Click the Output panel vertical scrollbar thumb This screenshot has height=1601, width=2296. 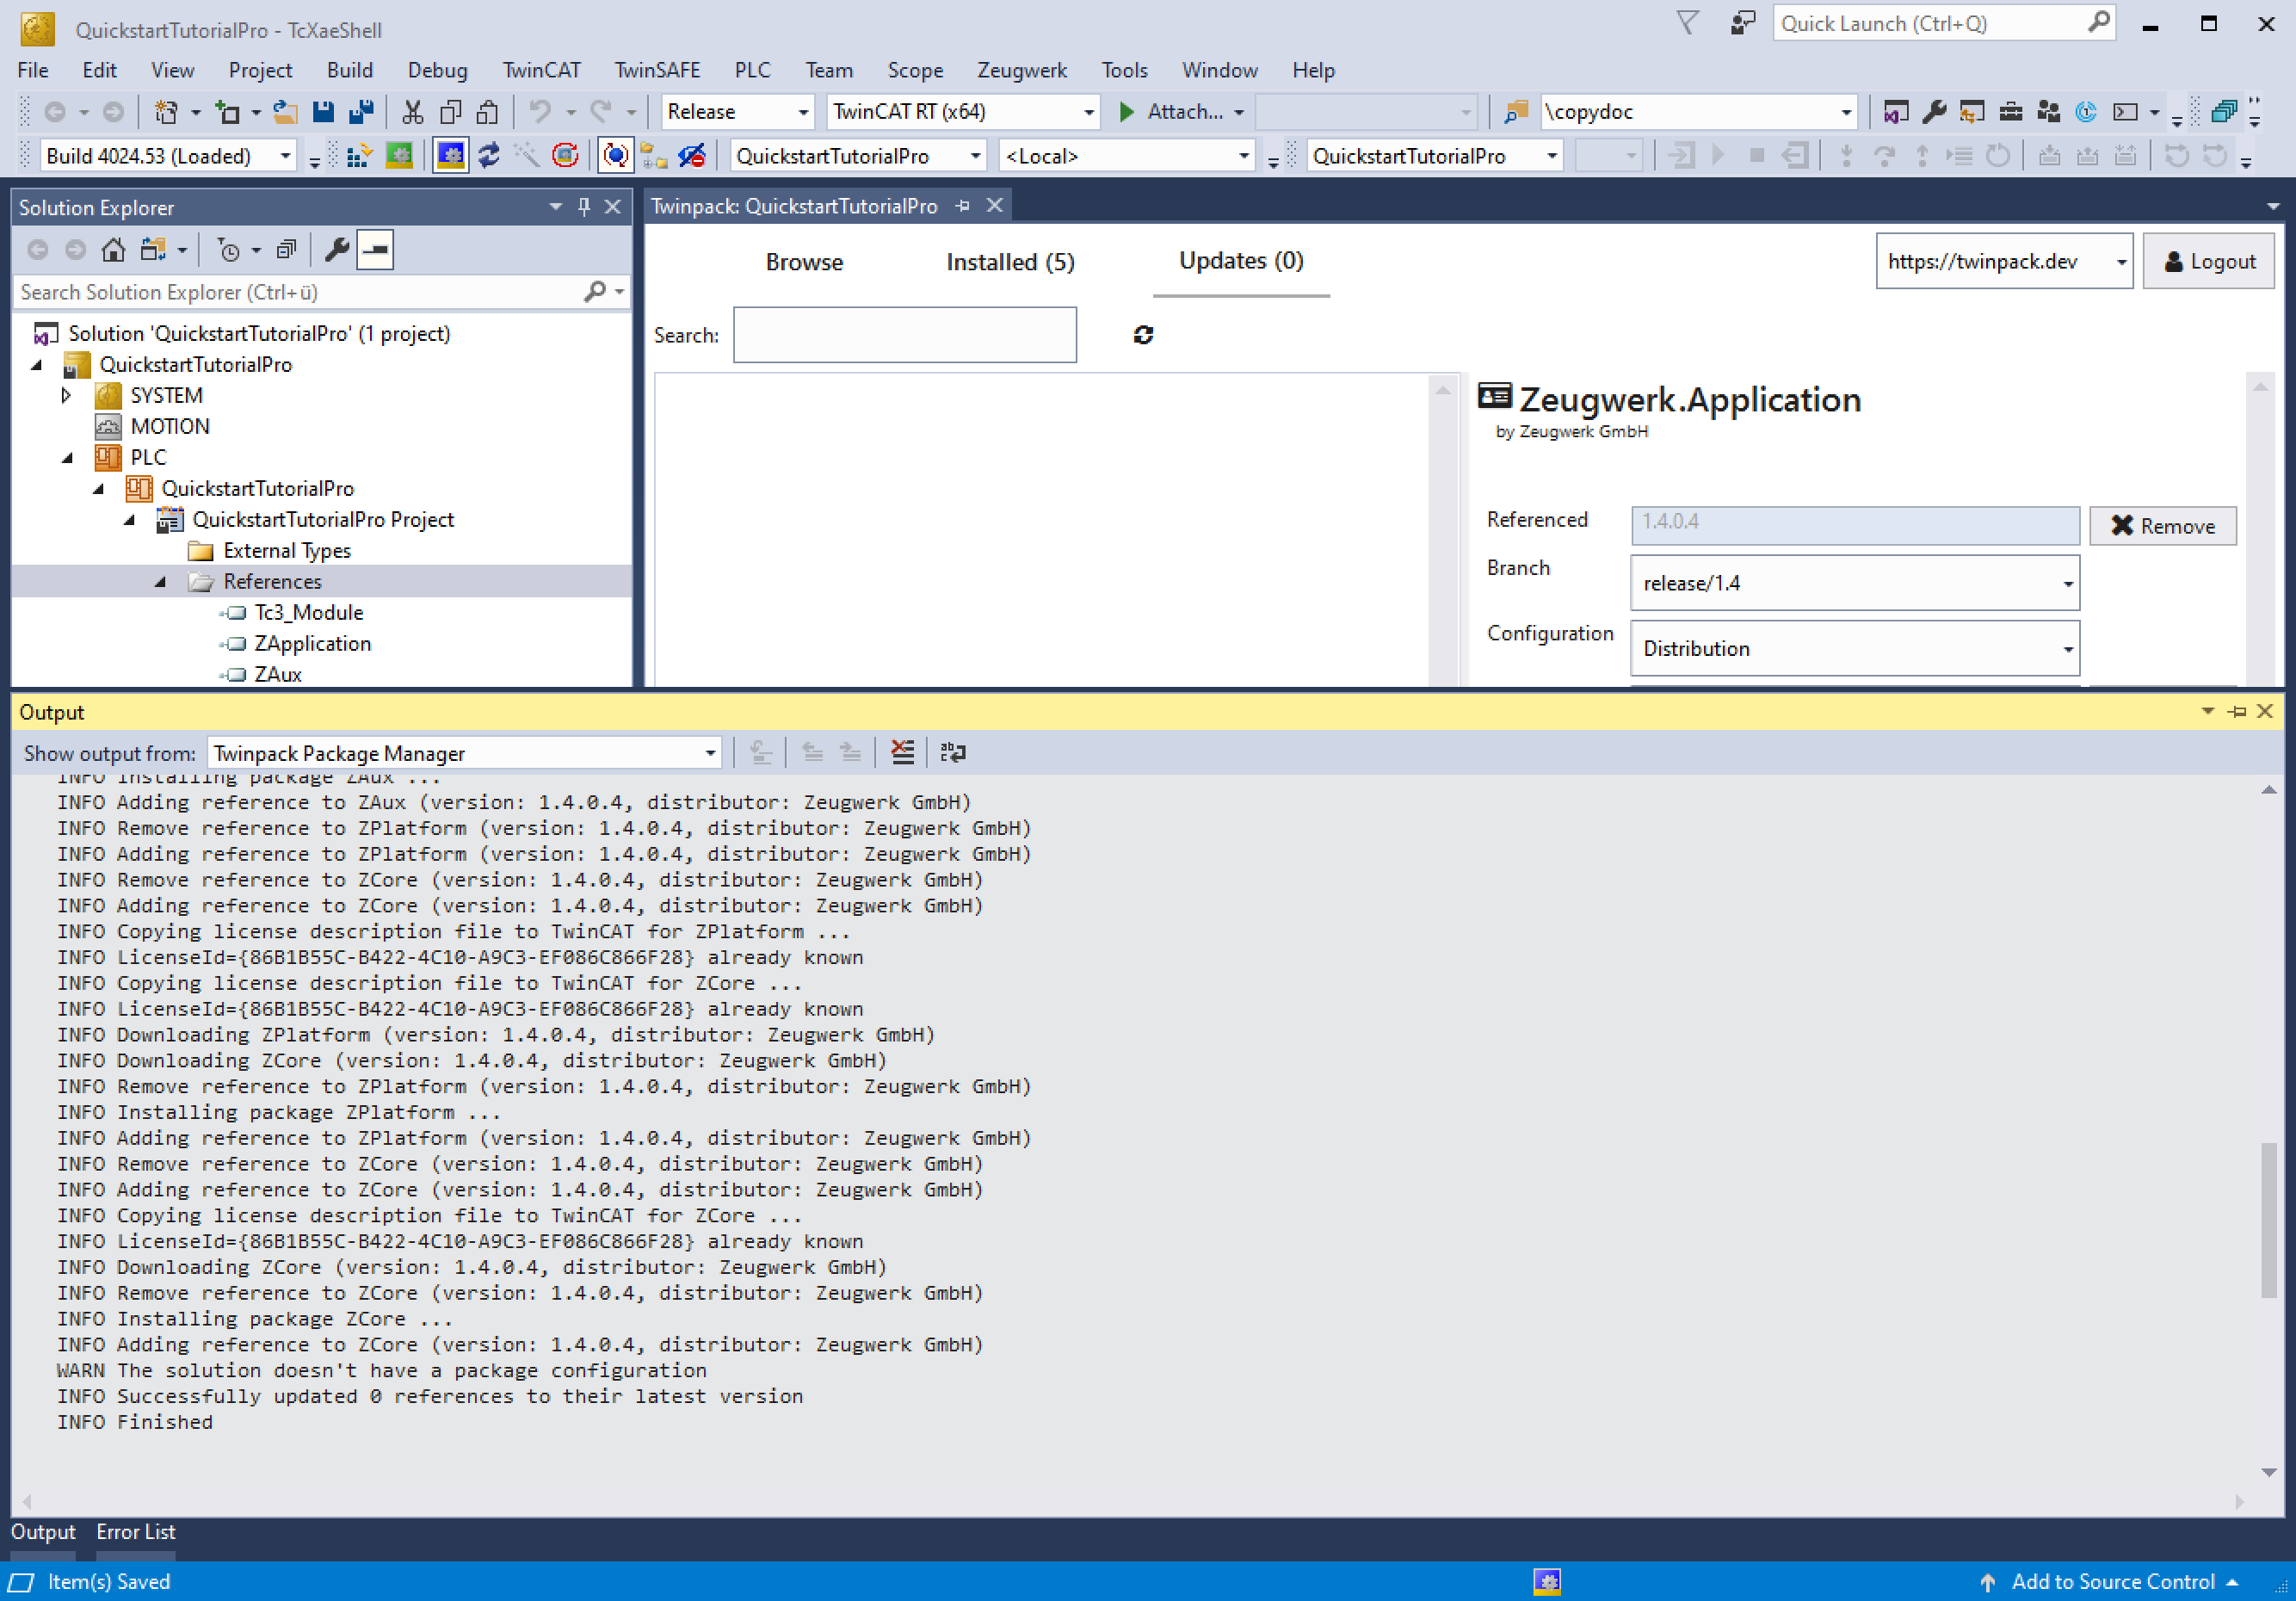pyautogui.click(x=2268, y=1220)
